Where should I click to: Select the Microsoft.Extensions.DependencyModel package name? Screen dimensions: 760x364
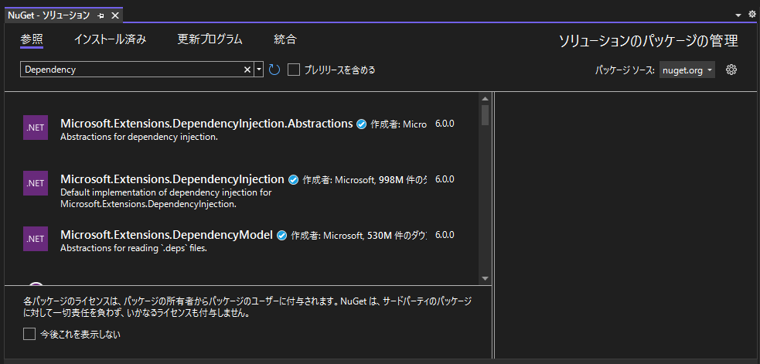167,235
